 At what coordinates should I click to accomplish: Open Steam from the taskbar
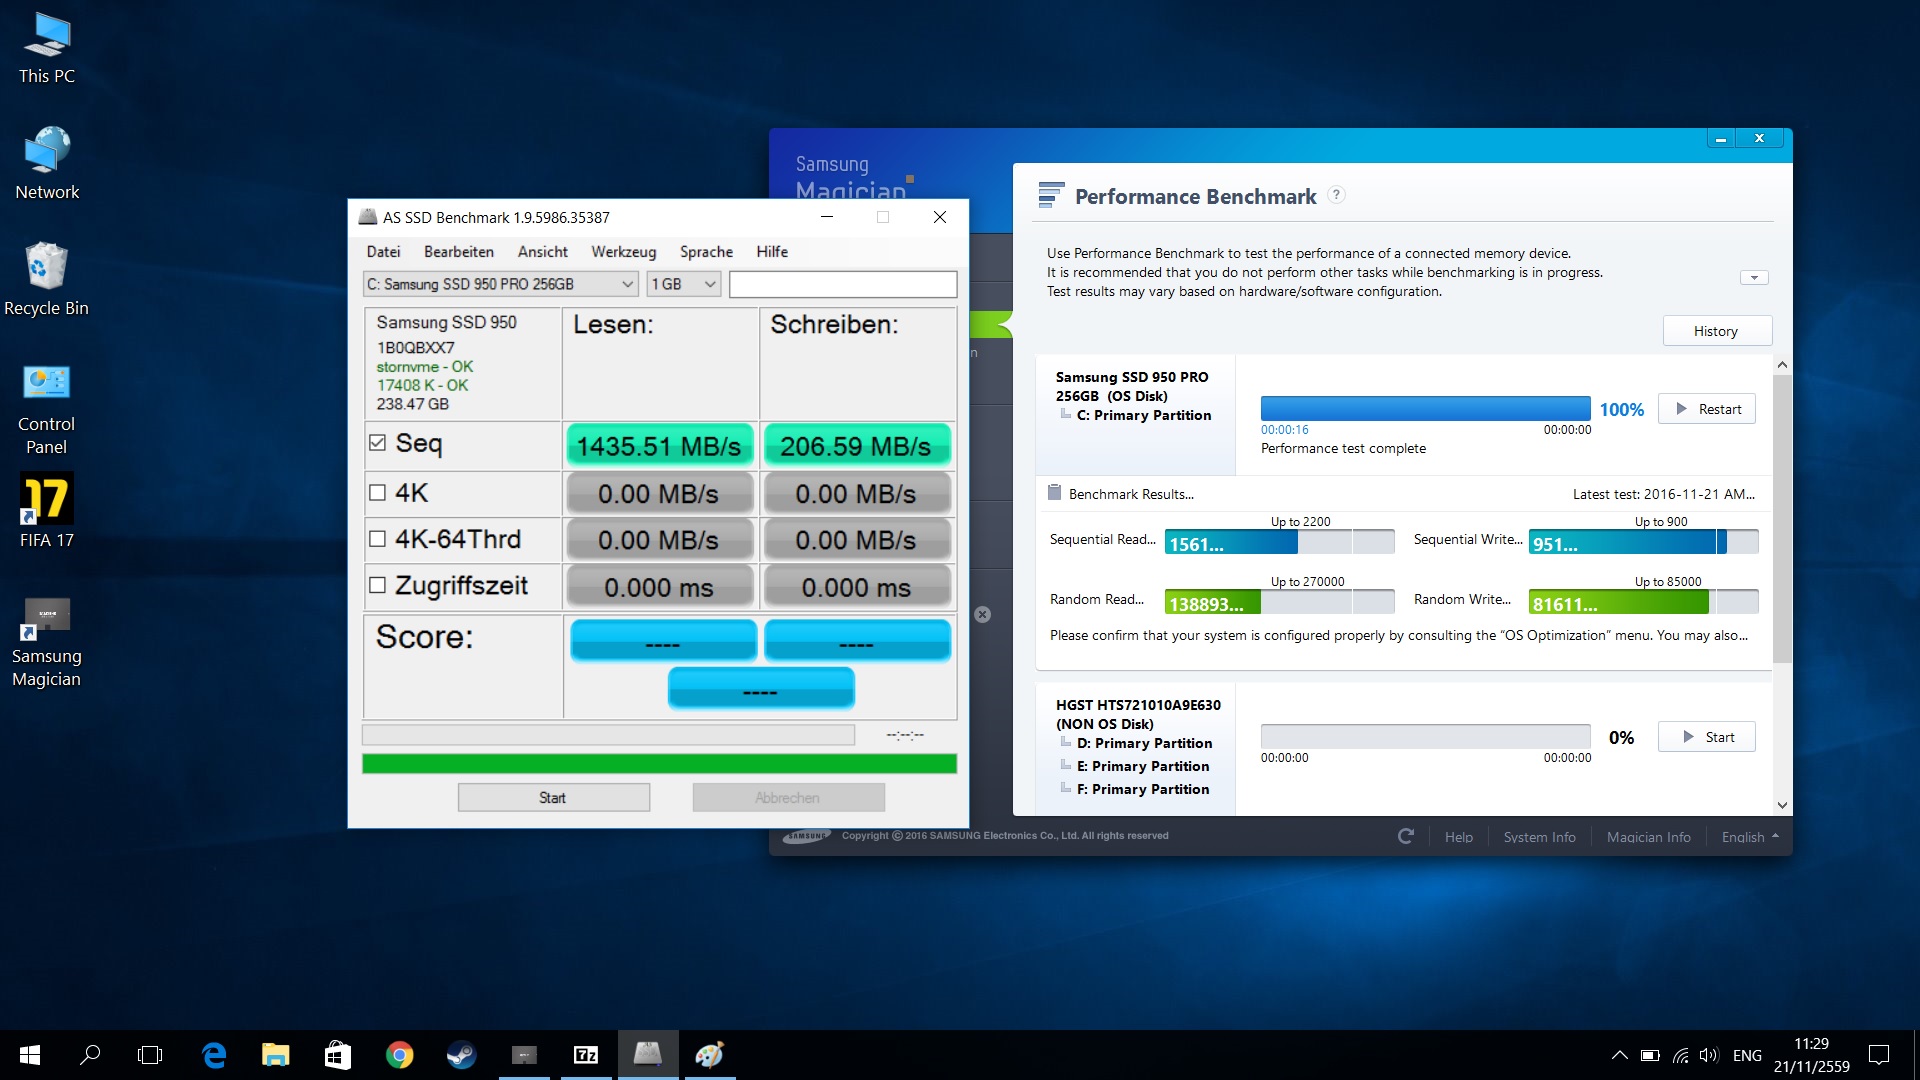pos(462,1055)
